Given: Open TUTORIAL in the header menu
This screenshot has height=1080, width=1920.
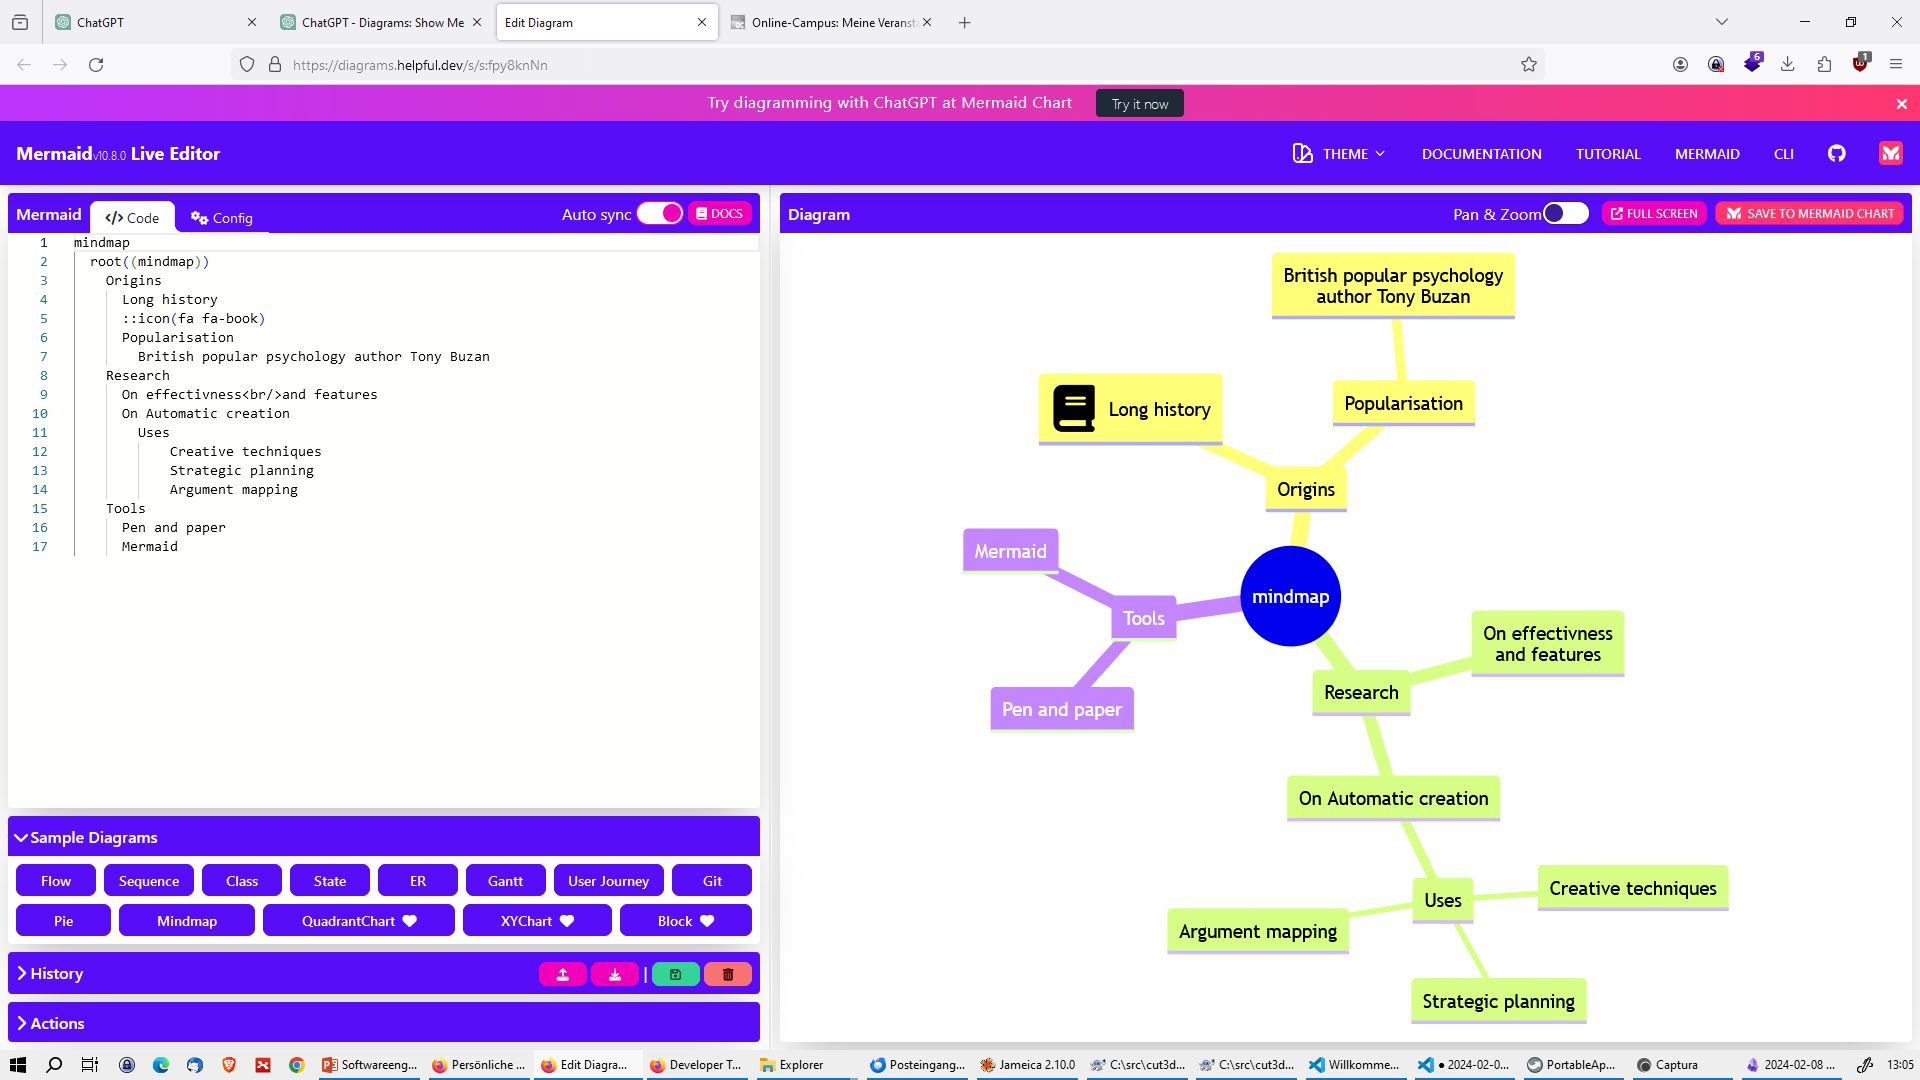Looking at the screenshot, I should [1608, 154].
